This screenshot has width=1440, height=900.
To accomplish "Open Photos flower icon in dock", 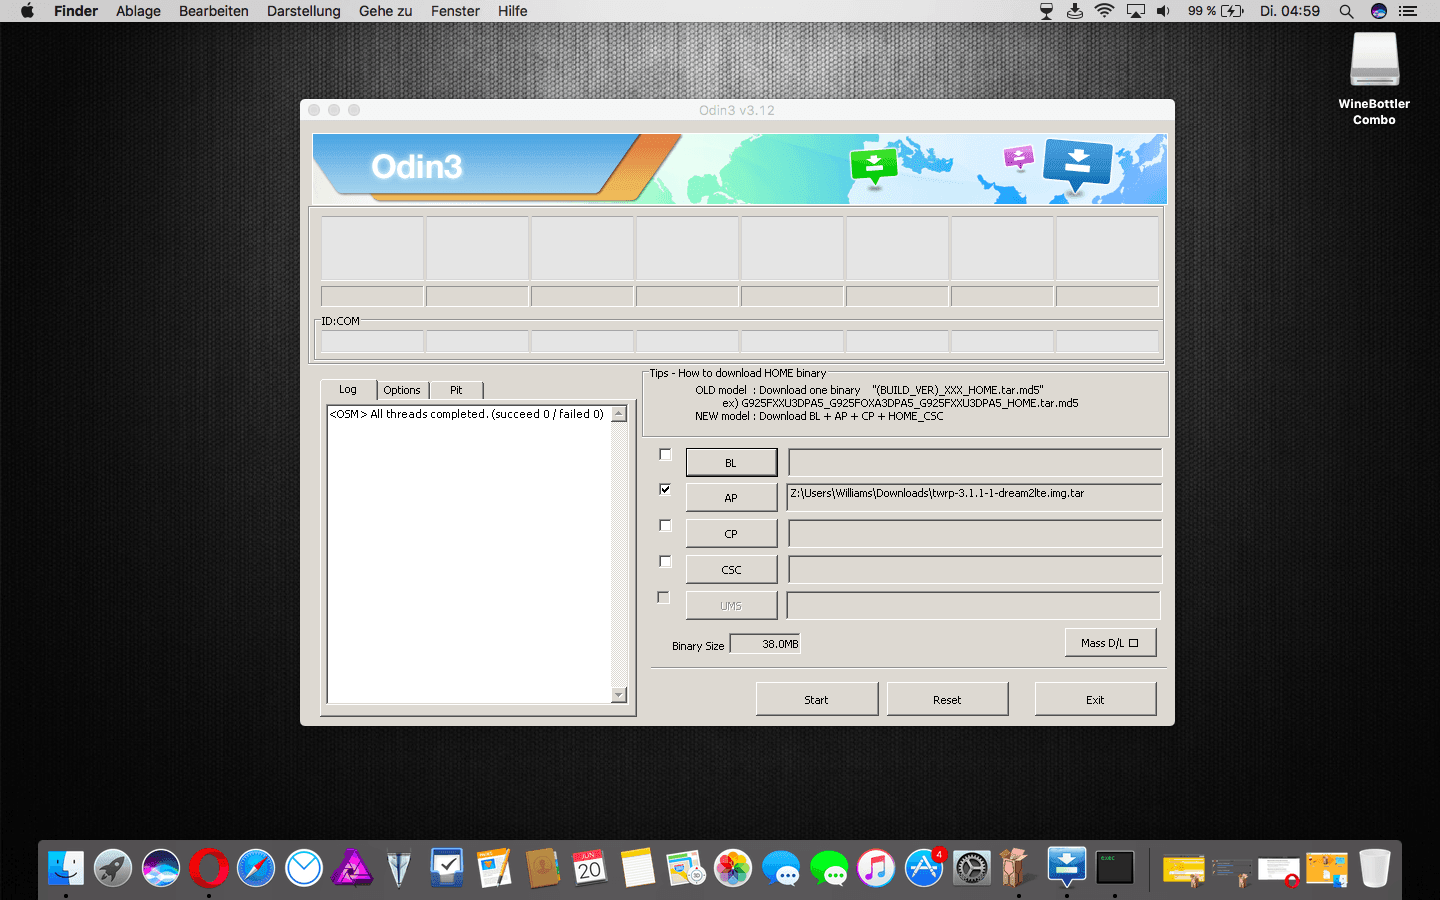I will click(733, 868).
